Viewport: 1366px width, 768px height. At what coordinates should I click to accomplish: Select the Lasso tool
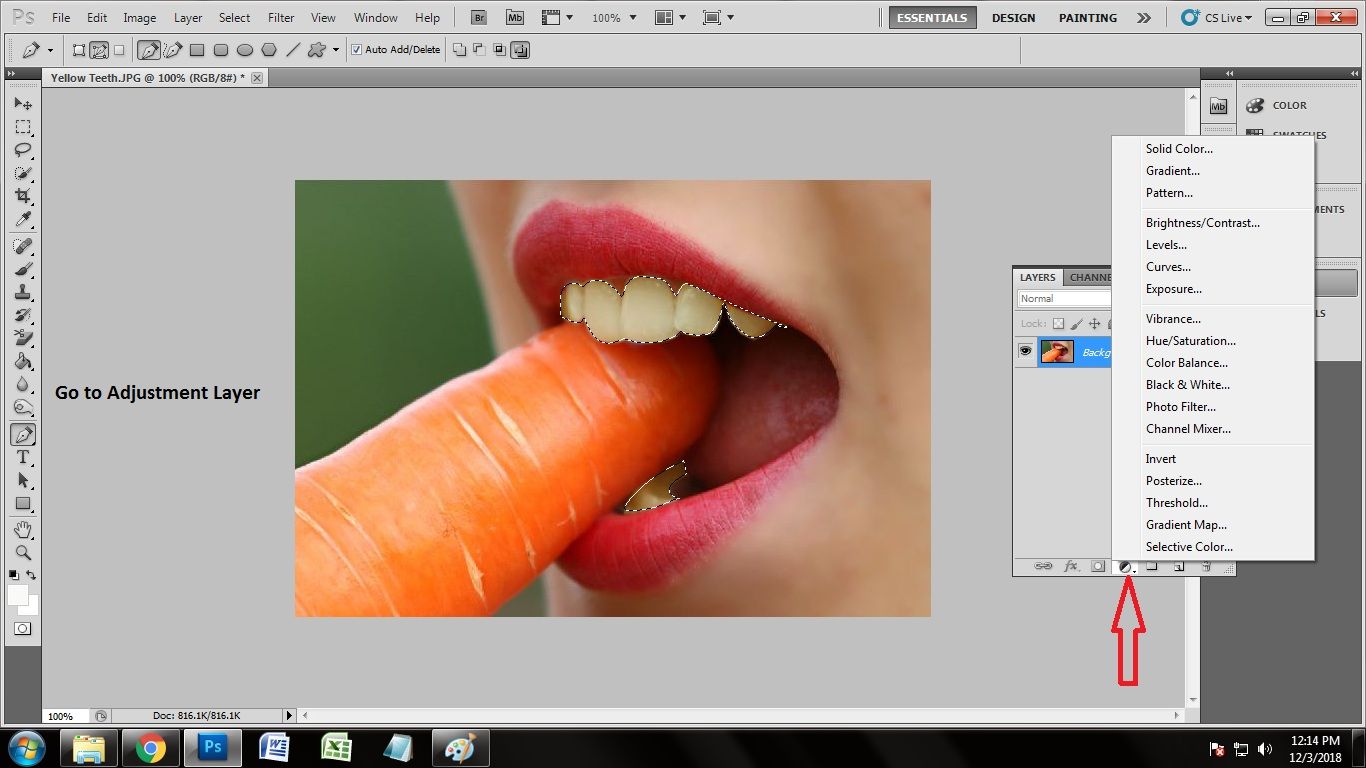(22, 150)
